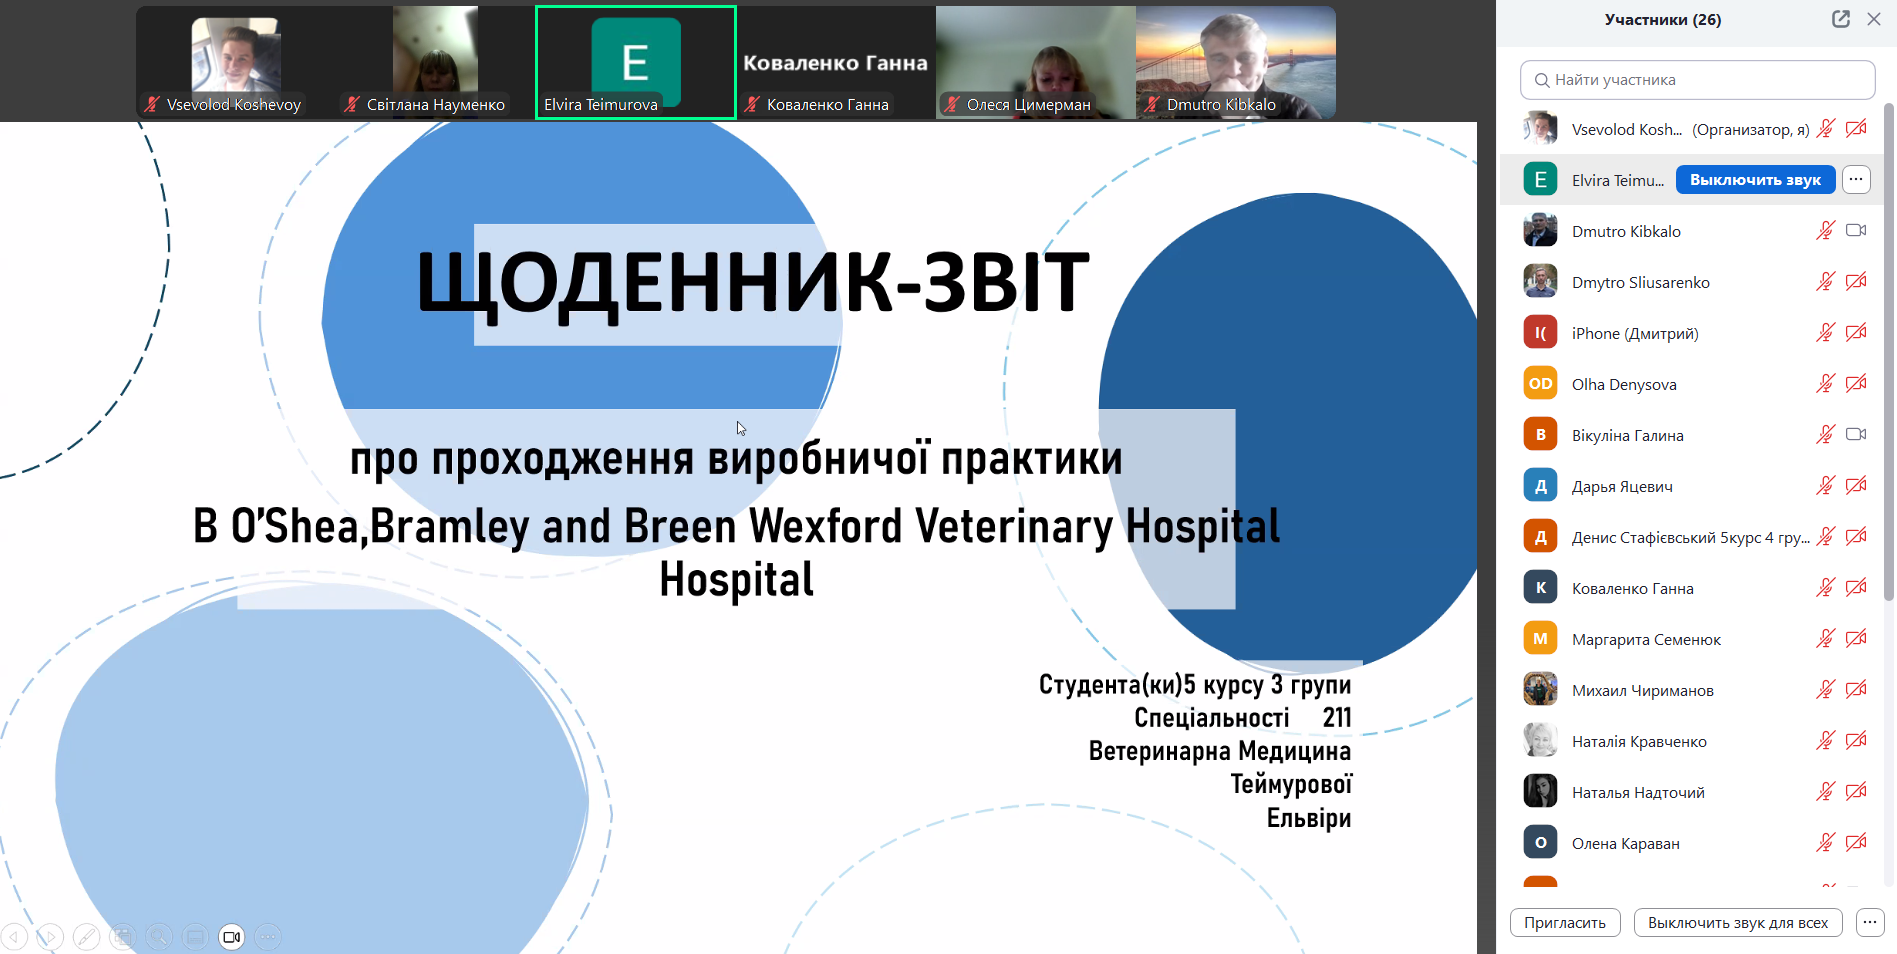Click camera icon next to Михаил Чириманов
The image size is (1897, 954).
pyautogui.click(x=1856, y=690)
